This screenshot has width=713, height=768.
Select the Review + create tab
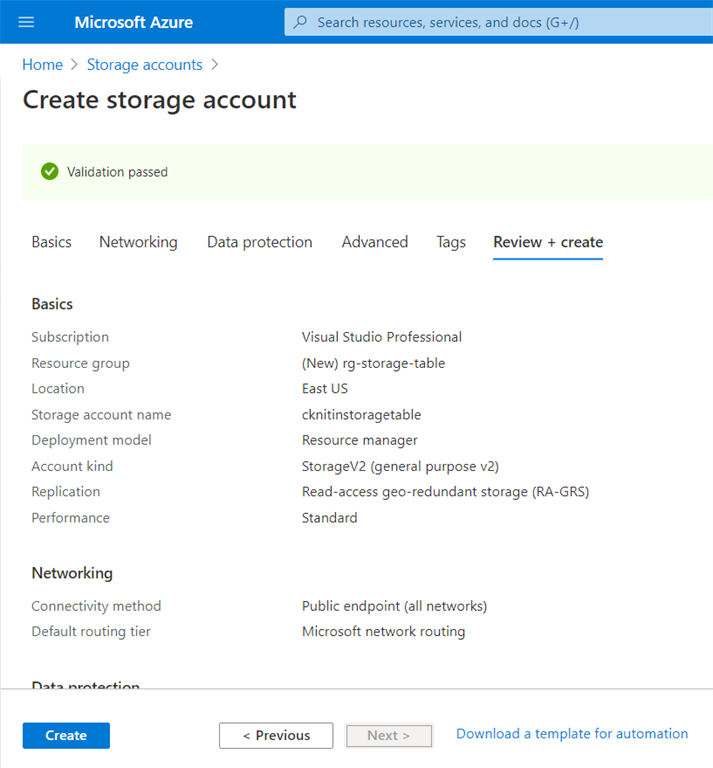click(x=548, y=242)
